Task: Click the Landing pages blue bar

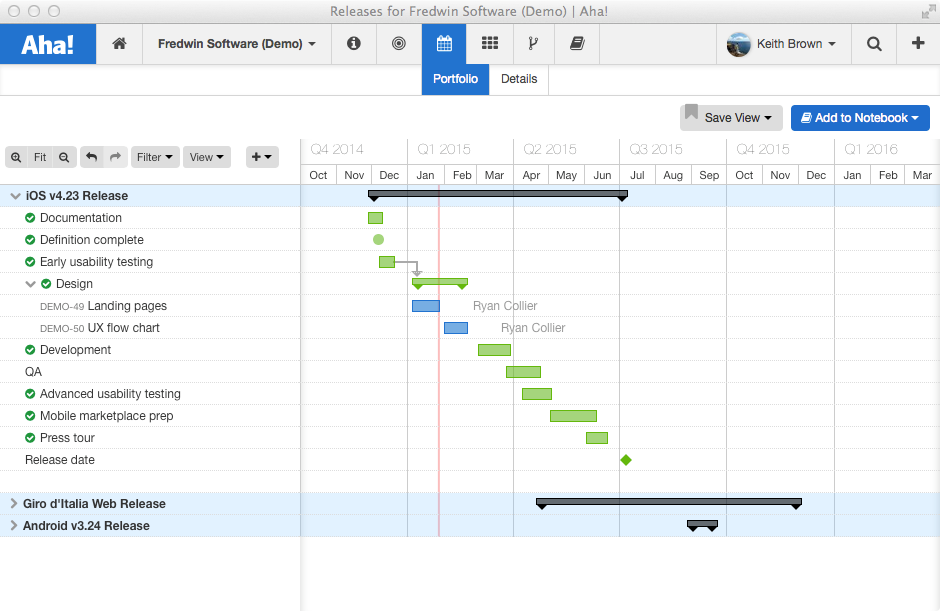Action: coord(426,306)
